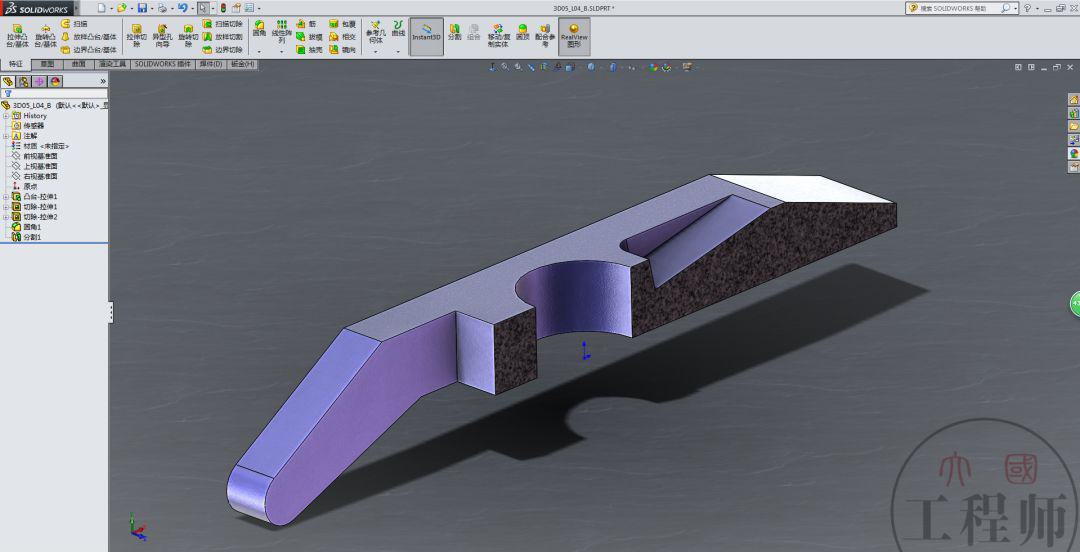
Task: Open the DisplayManager tab
Action: click(55, 81)
